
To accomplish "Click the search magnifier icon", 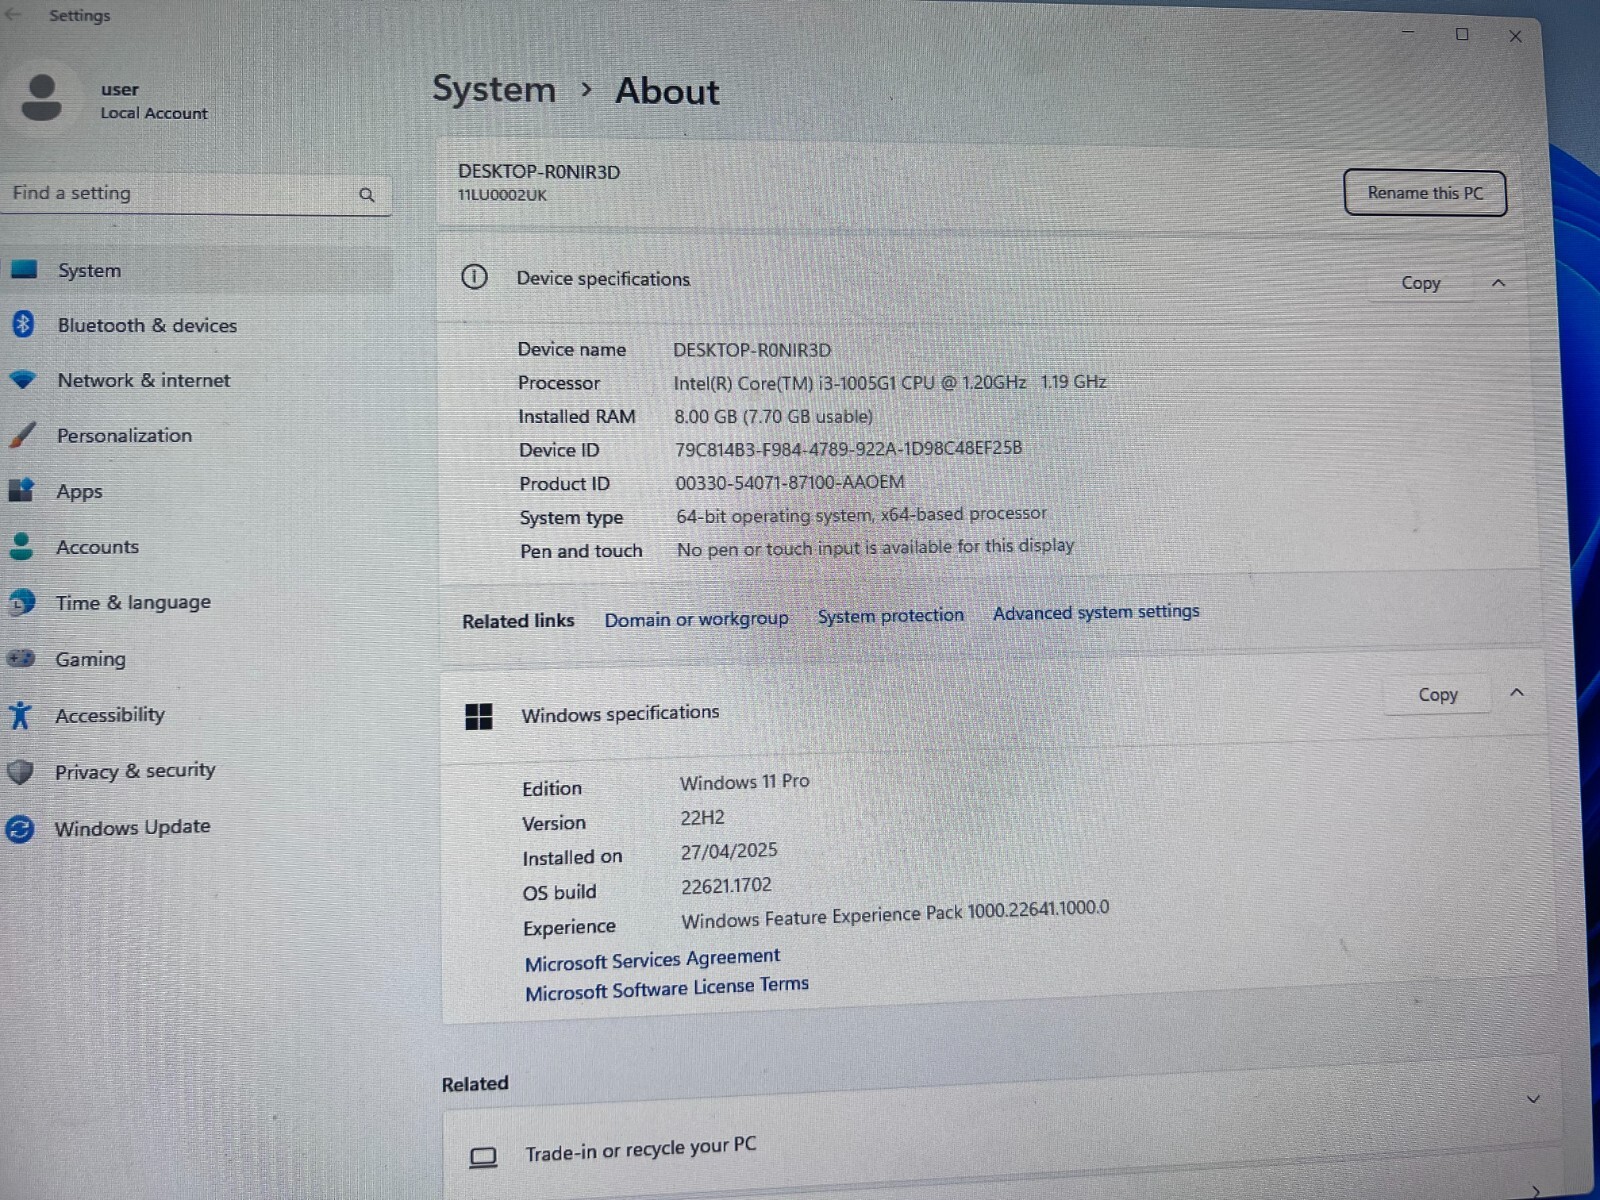I will (x=367, y=195).
